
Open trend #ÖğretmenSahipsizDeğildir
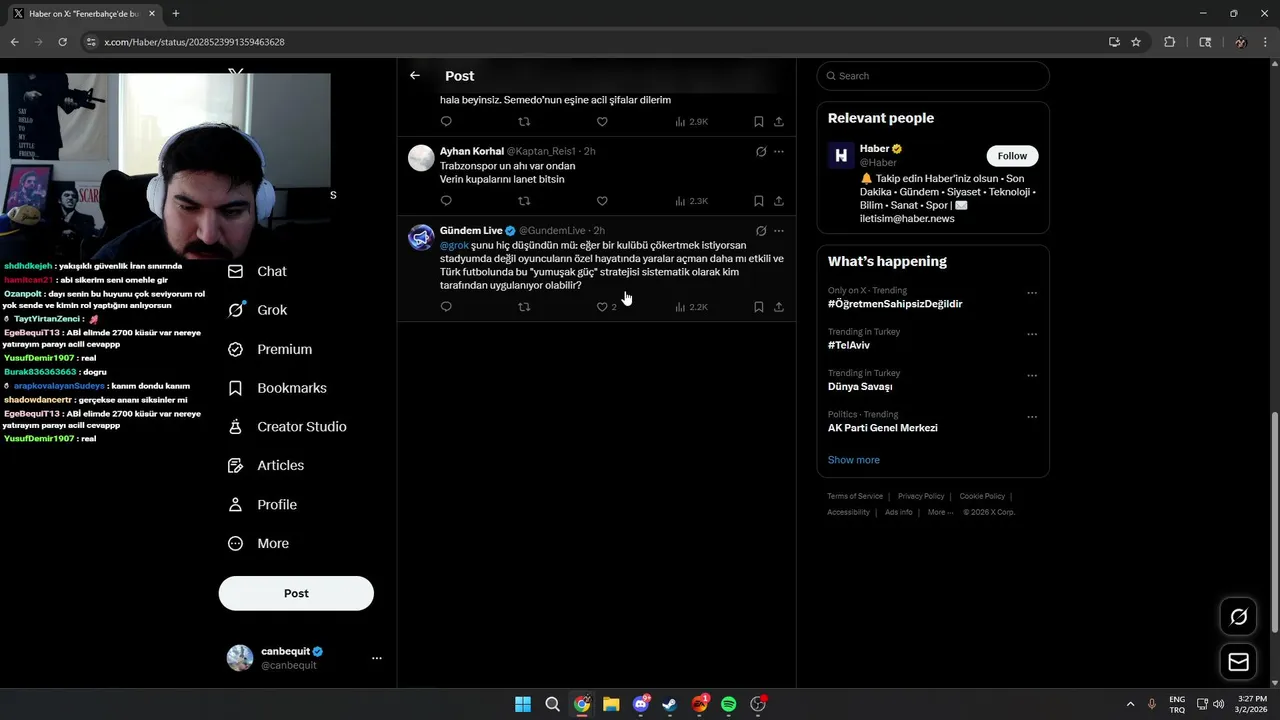click(x=895, y=304)
